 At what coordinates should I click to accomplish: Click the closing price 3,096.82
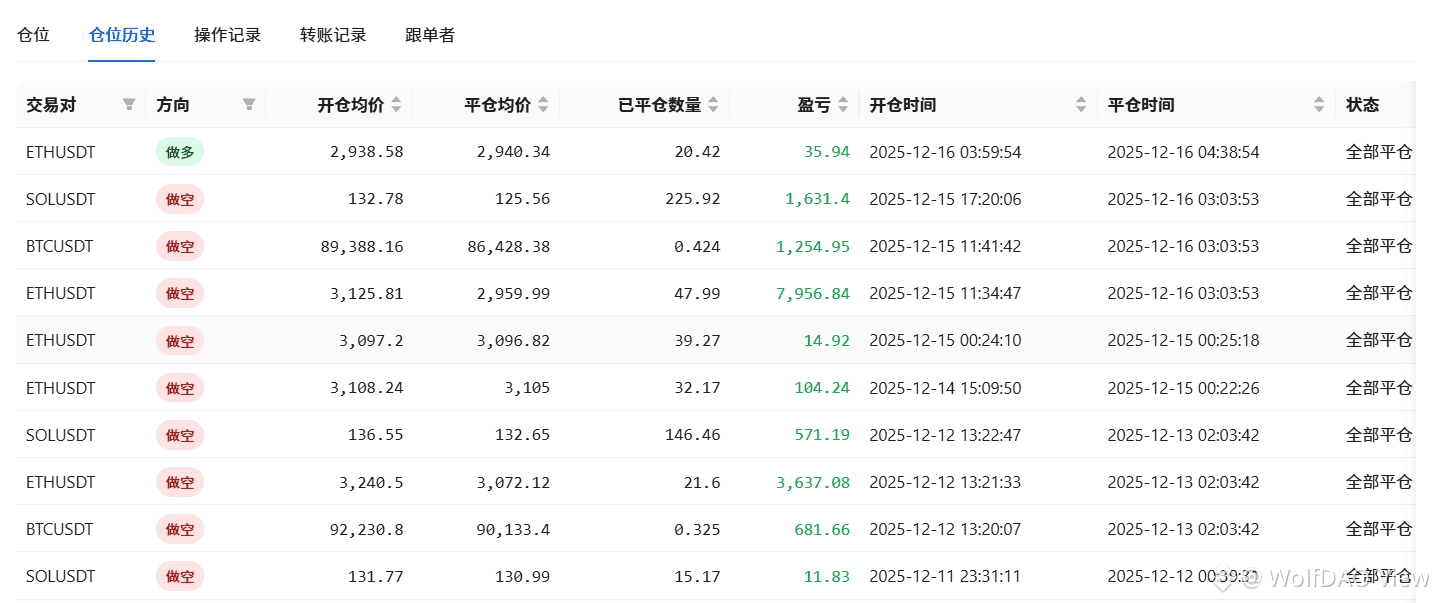[514, 340]
